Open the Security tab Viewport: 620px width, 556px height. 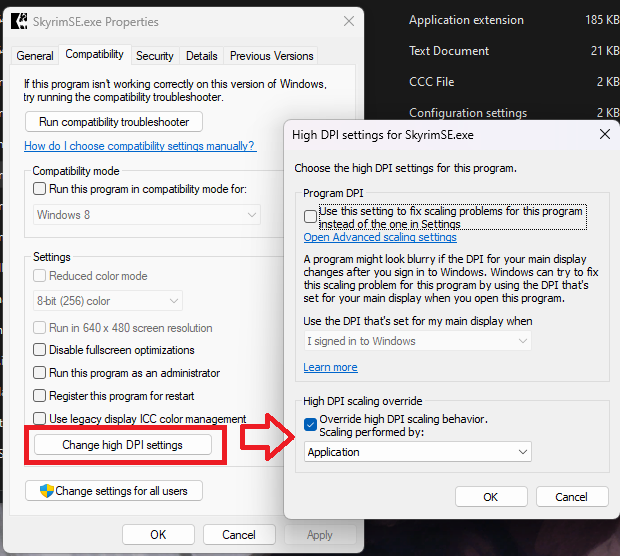(155, 56)
